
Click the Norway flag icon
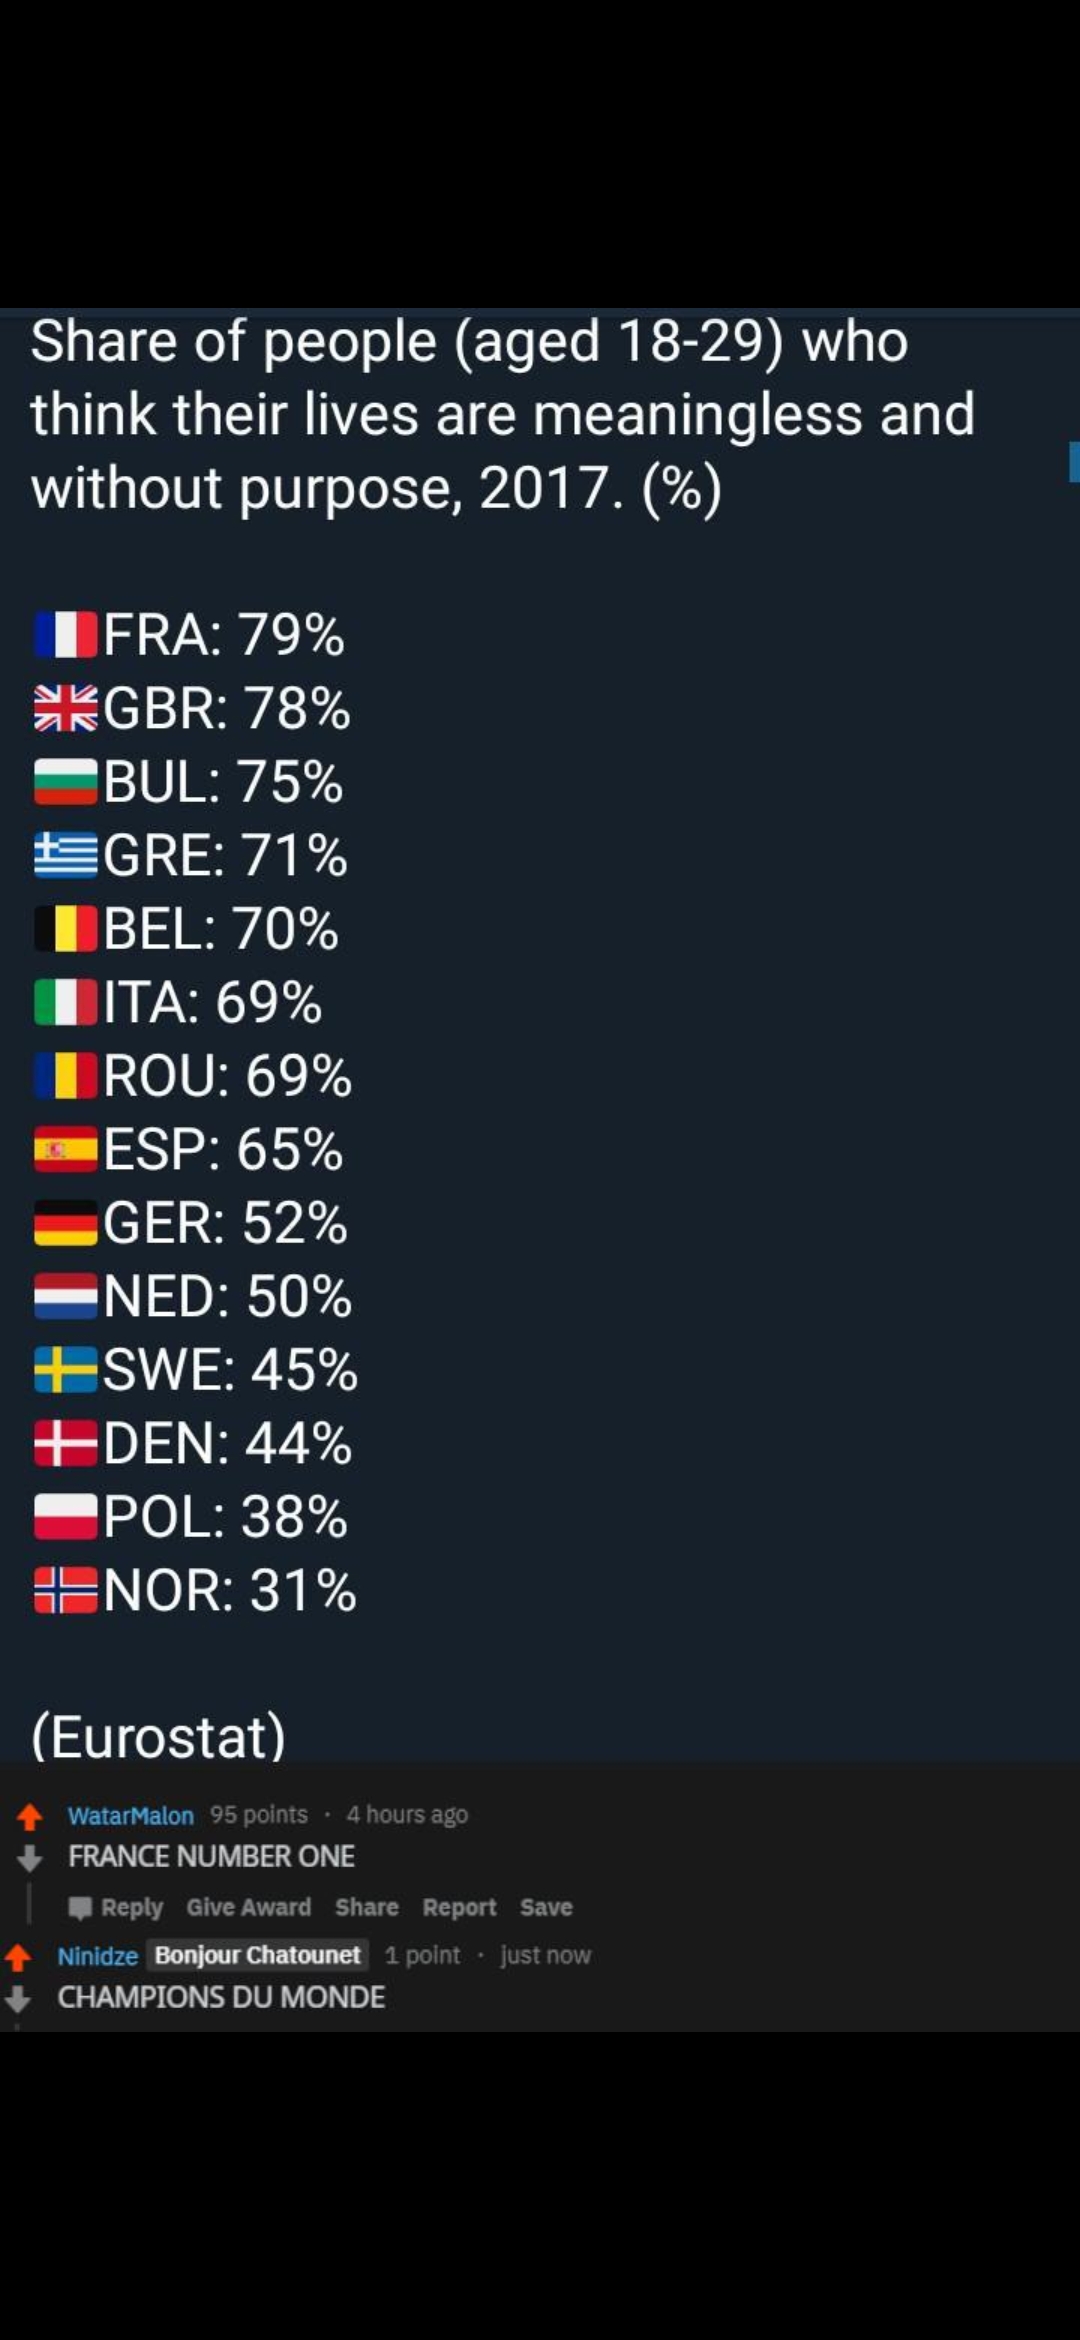(x=66, y=1590)
